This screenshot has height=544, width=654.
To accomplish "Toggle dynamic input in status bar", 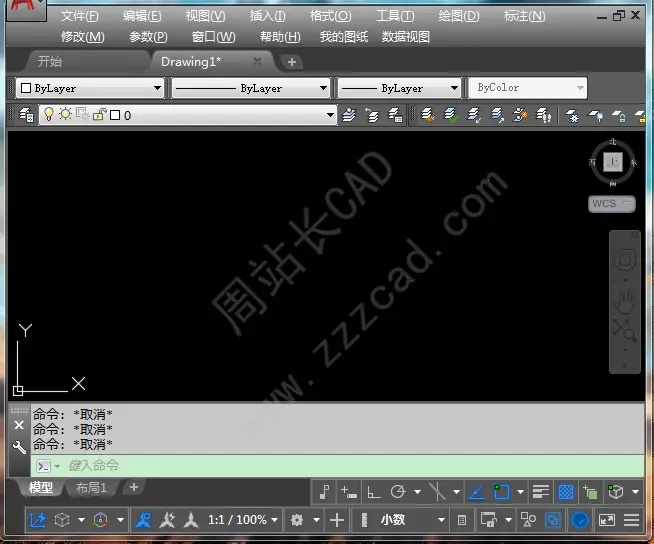I will 348,492.
